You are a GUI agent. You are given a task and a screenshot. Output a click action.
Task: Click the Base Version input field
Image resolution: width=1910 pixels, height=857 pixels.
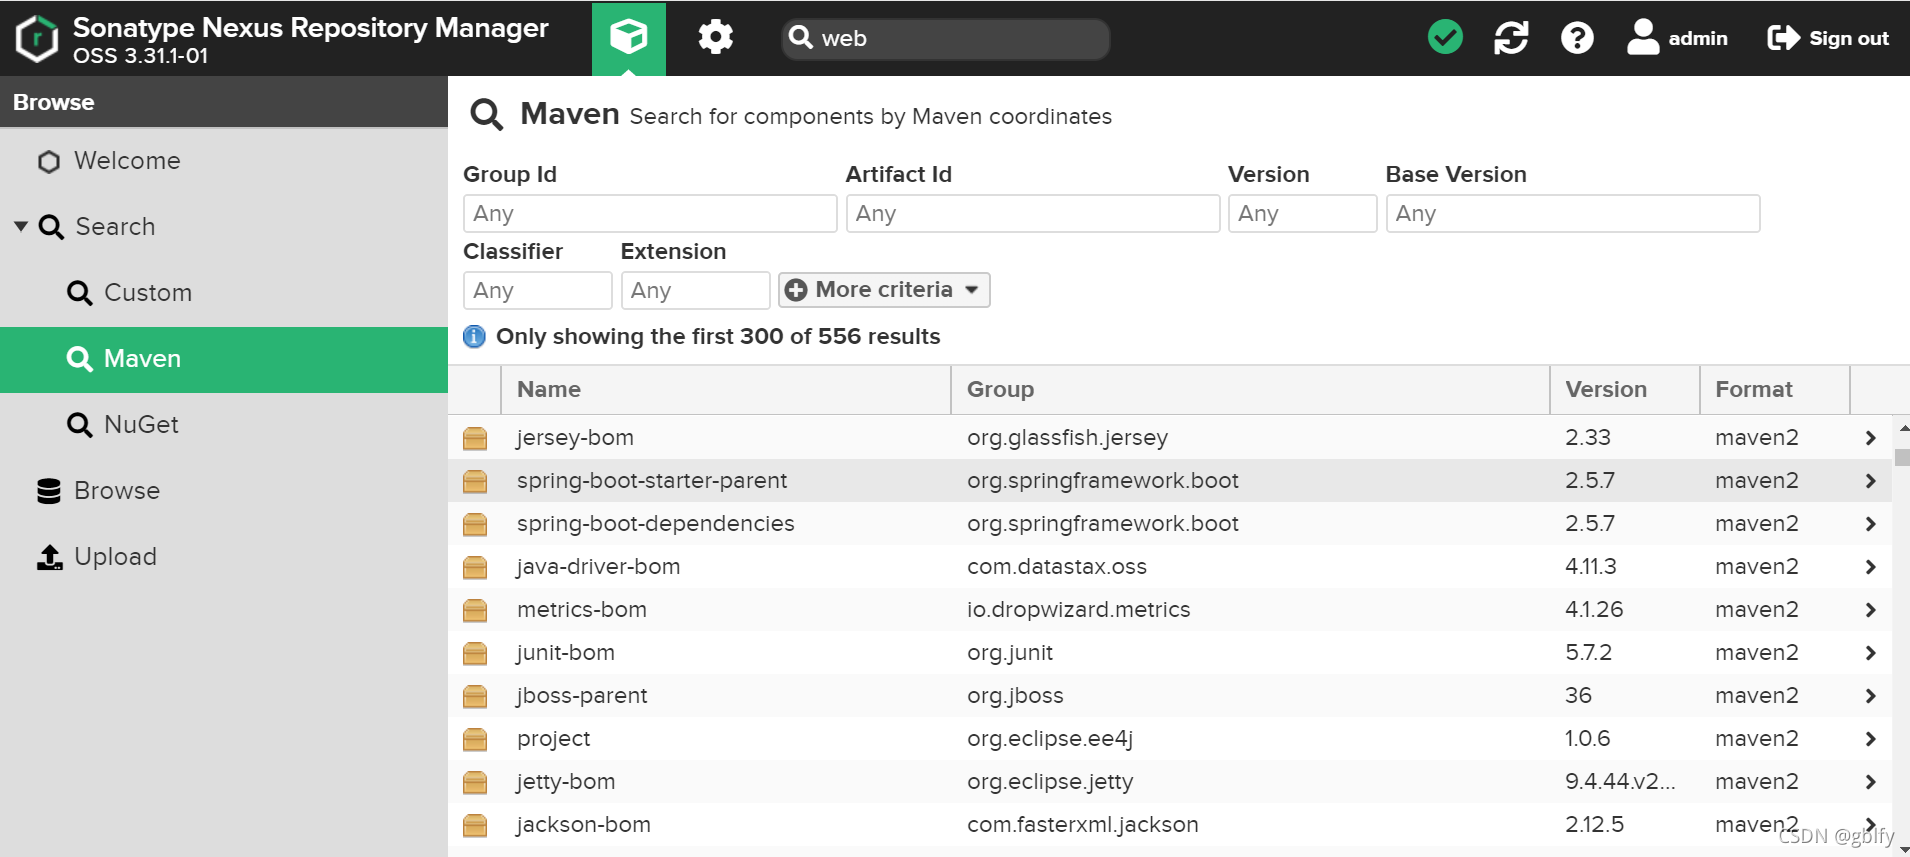click(1573, 213)
